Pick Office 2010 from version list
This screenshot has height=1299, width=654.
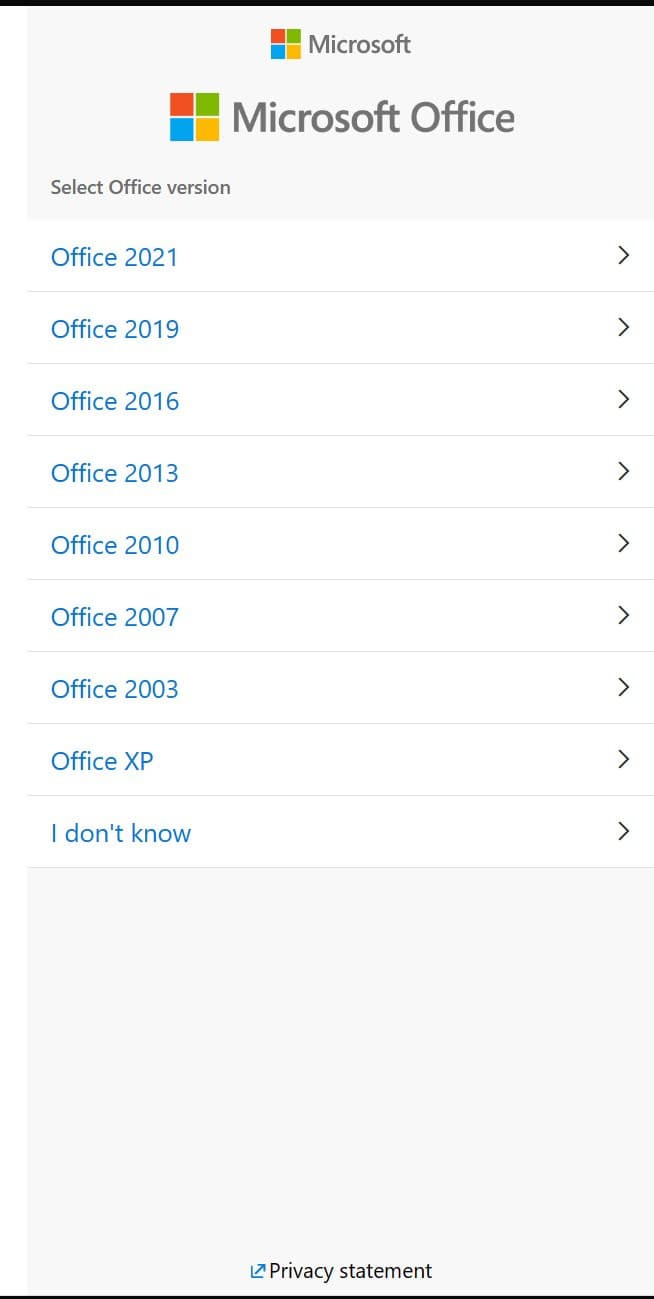tap(115, 545)
